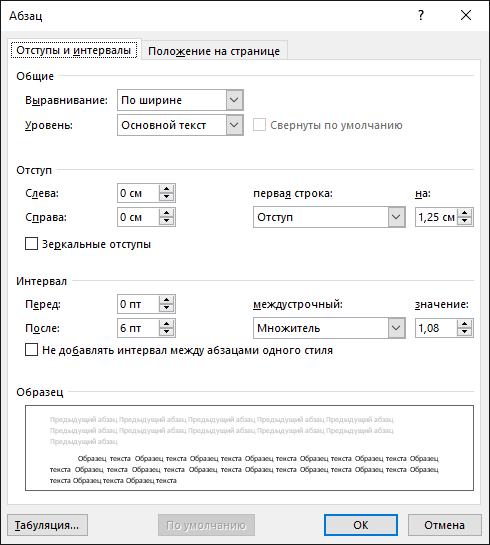Image resolution: width=490 pixels, height=545 pixels.
Task: Select the Отступы и интервалы tab
Action: coord(74,50)
